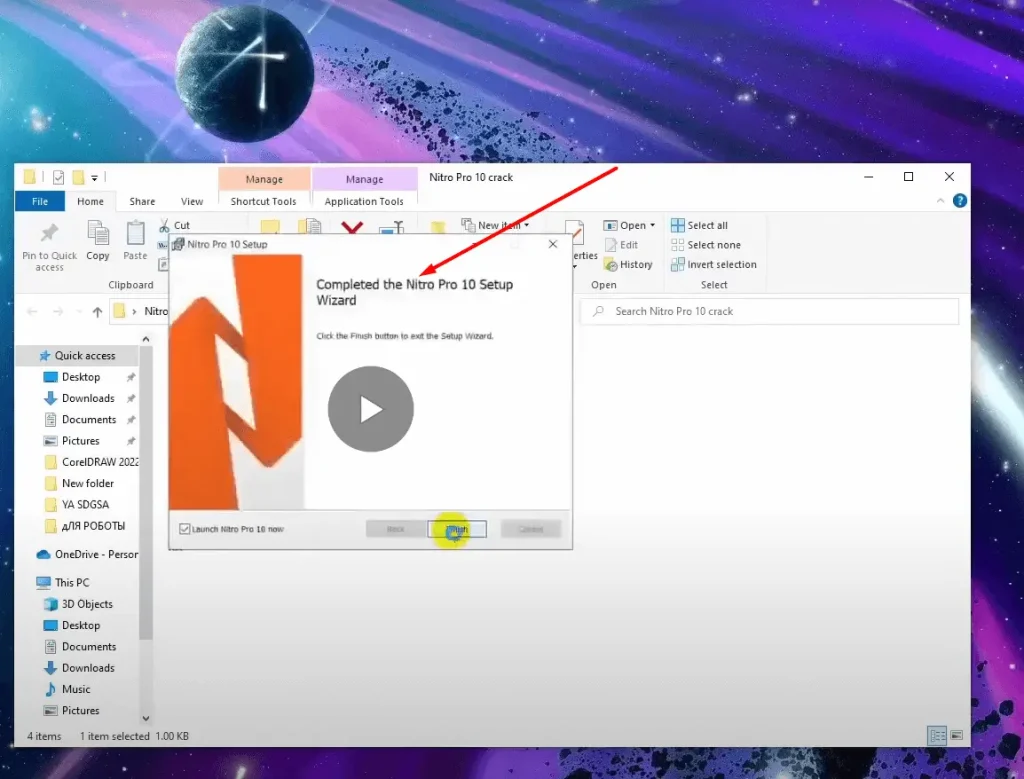Click the Select all icon

pyautogui.click(x=677, y=226)
